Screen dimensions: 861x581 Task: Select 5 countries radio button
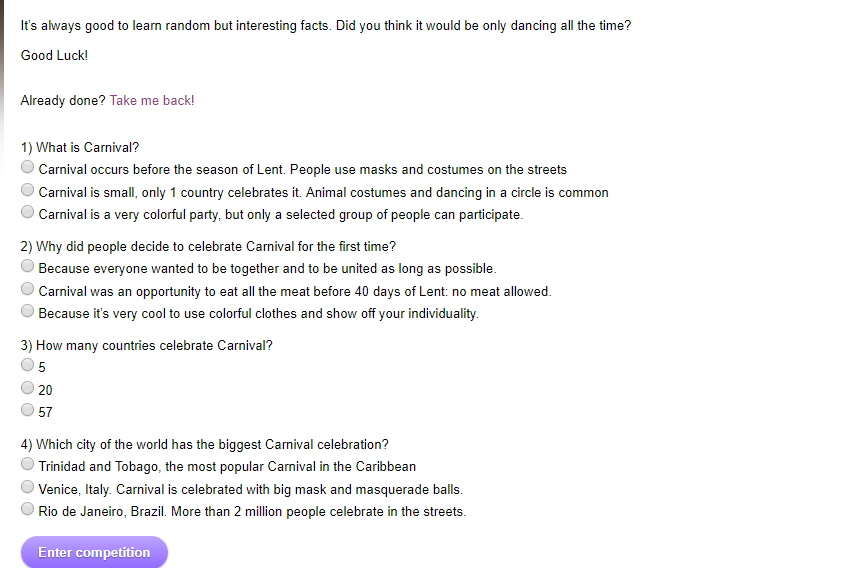[x=27, y=365]
